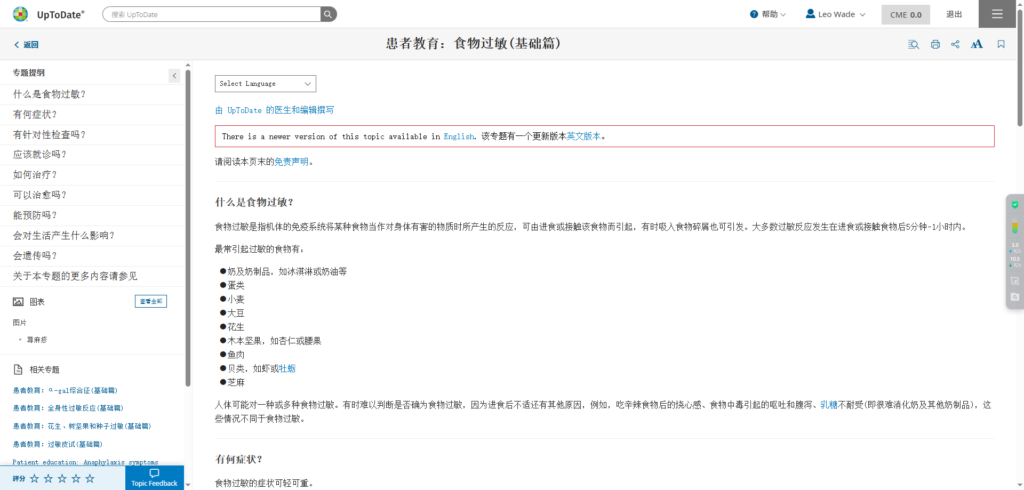Screen dimensions: 1024x490
Task: Change font size with AA icon
Action: coord(977,44)
